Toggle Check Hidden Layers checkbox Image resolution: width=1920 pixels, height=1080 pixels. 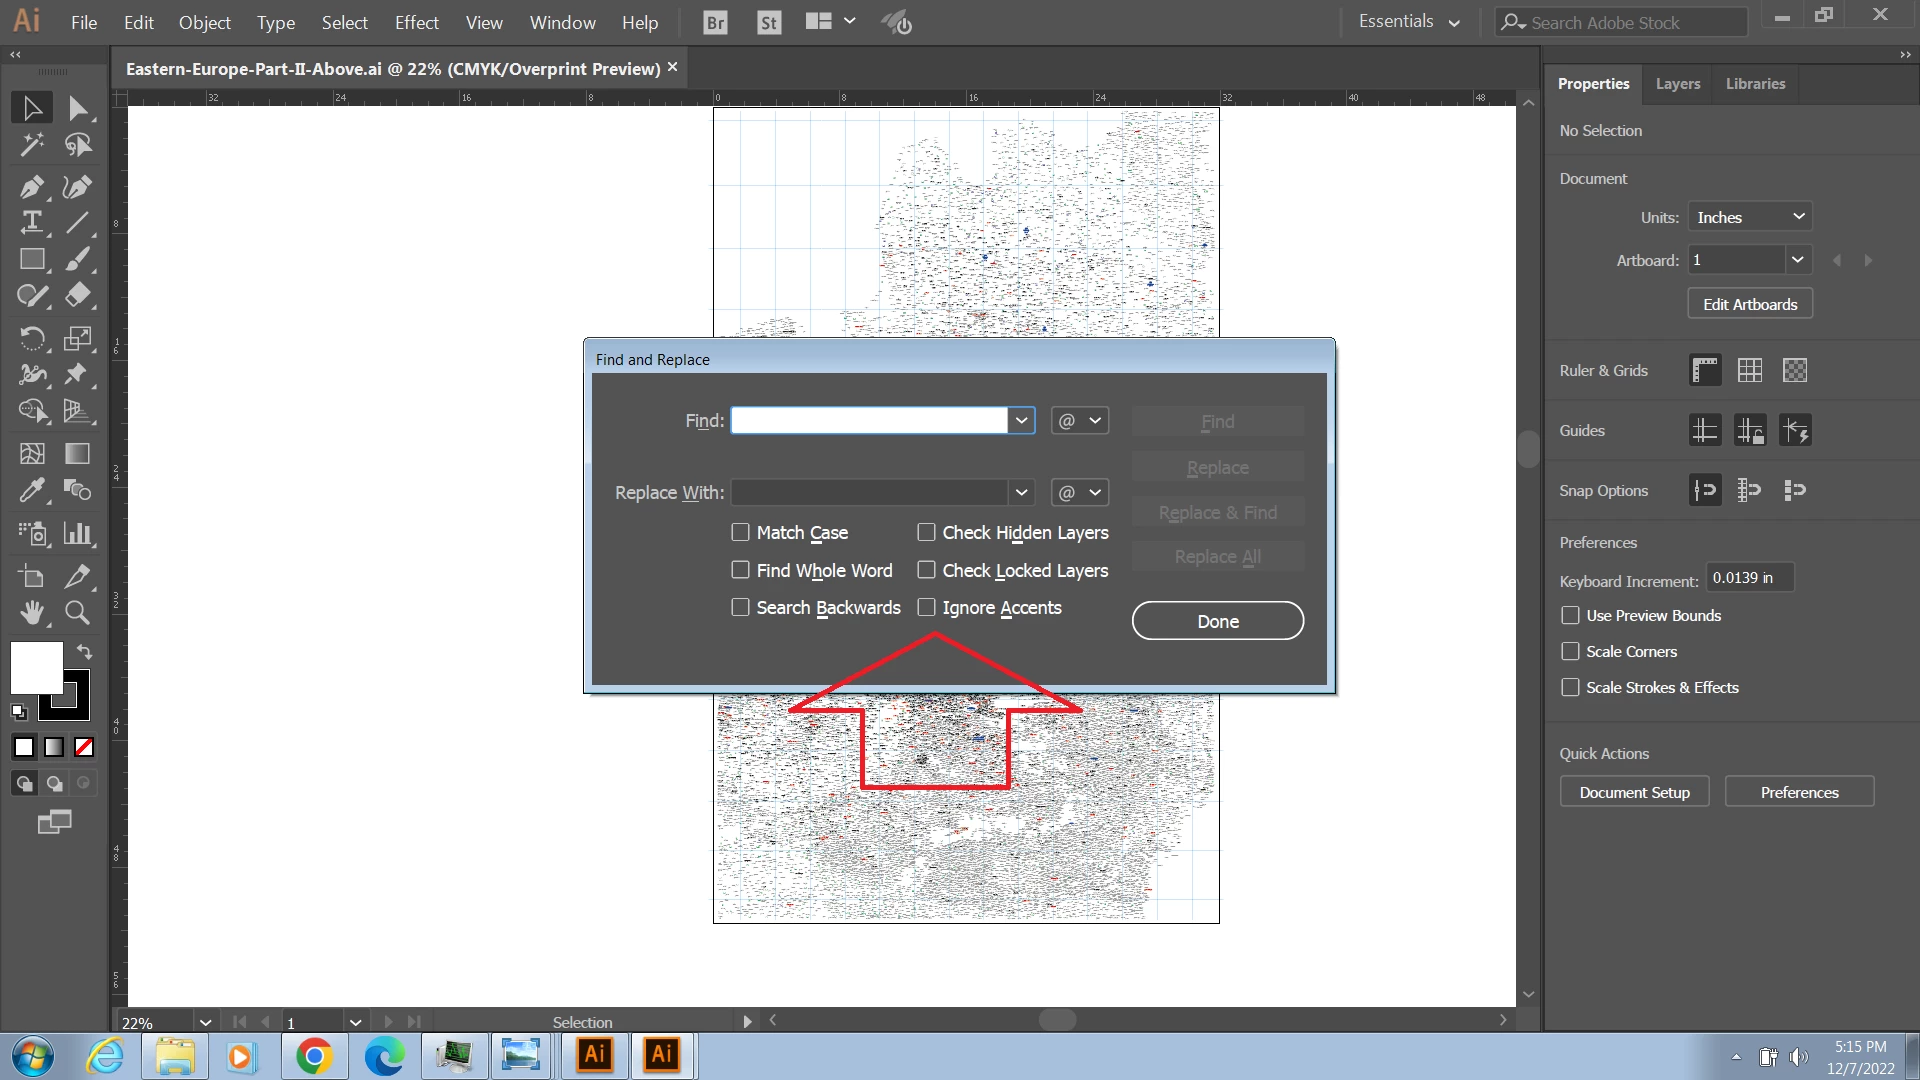coord(926,532)
